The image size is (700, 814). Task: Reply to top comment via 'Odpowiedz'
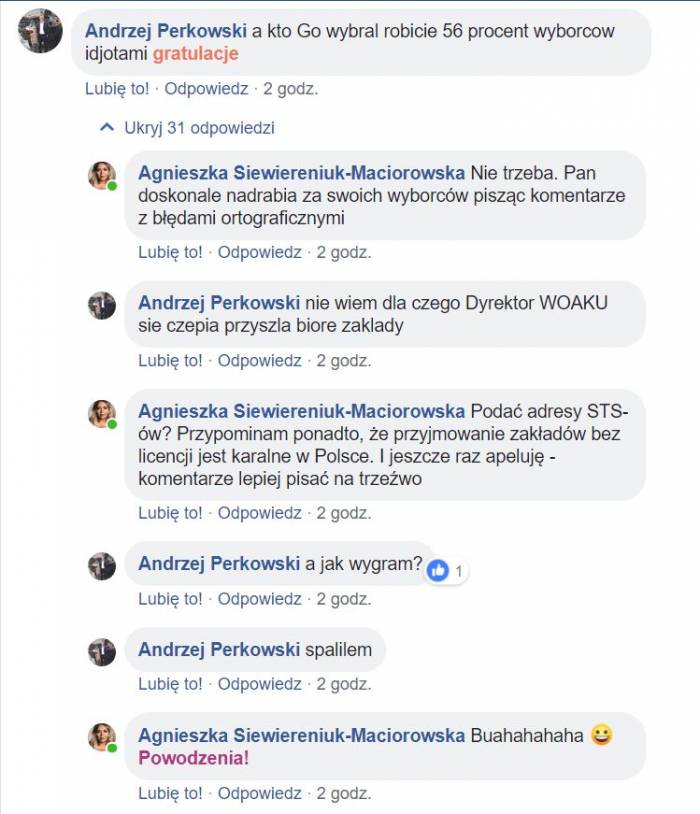tap(206, 89)
